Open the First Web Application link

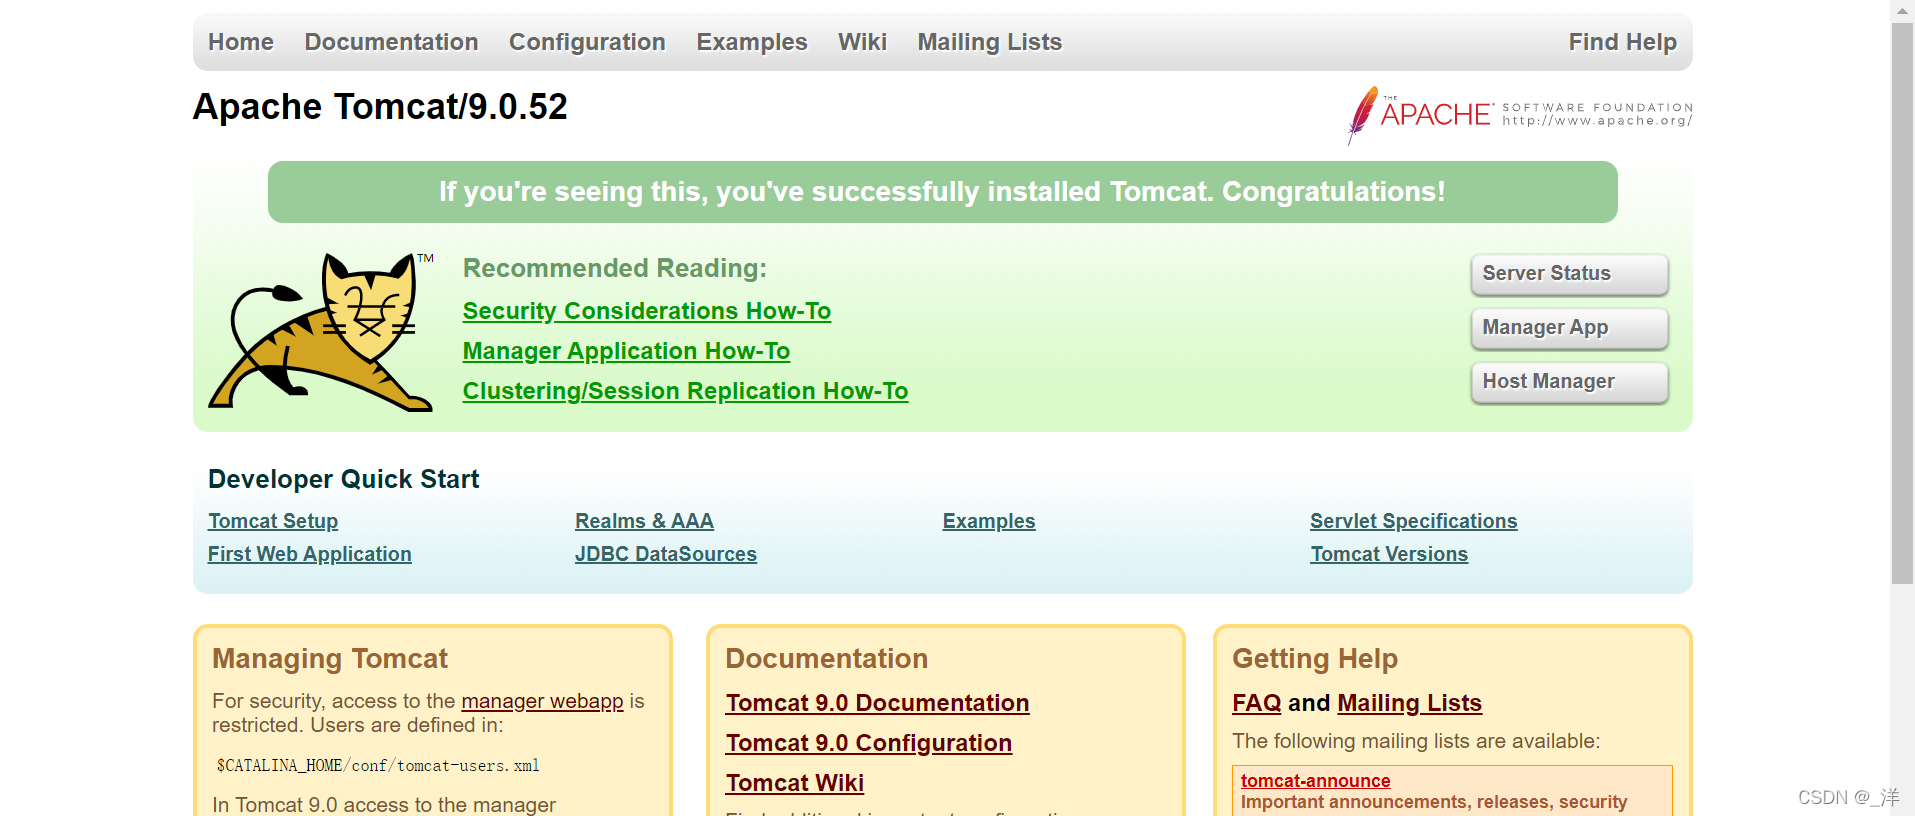tap(310, 554)
